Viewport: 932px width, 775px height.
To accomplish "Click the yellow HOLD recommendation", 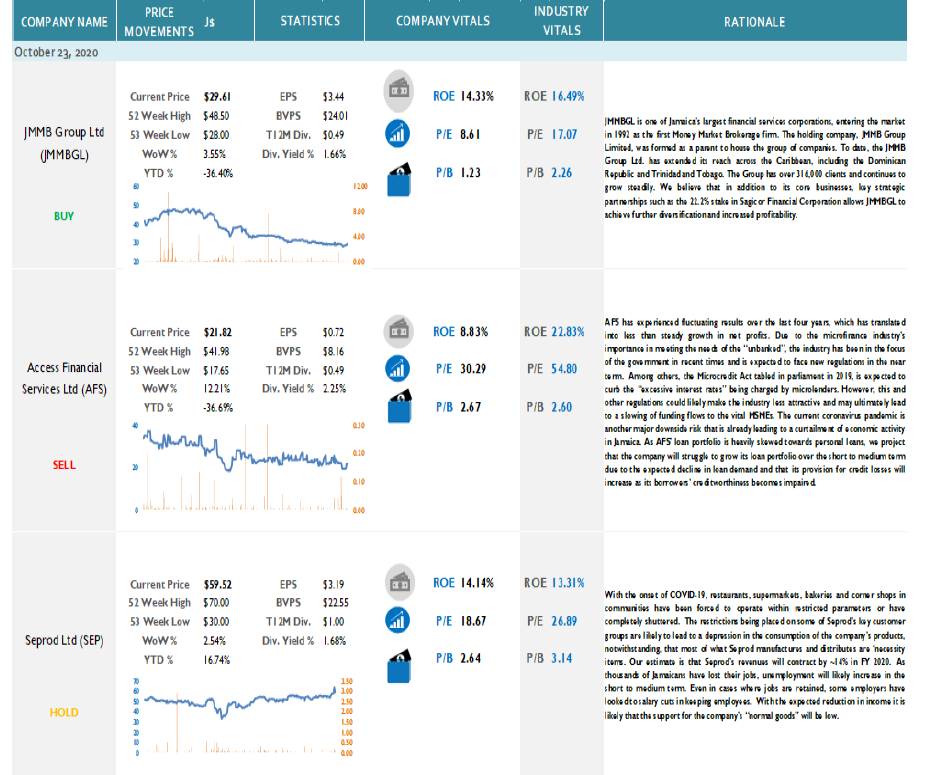I will (x=64, y=712).
